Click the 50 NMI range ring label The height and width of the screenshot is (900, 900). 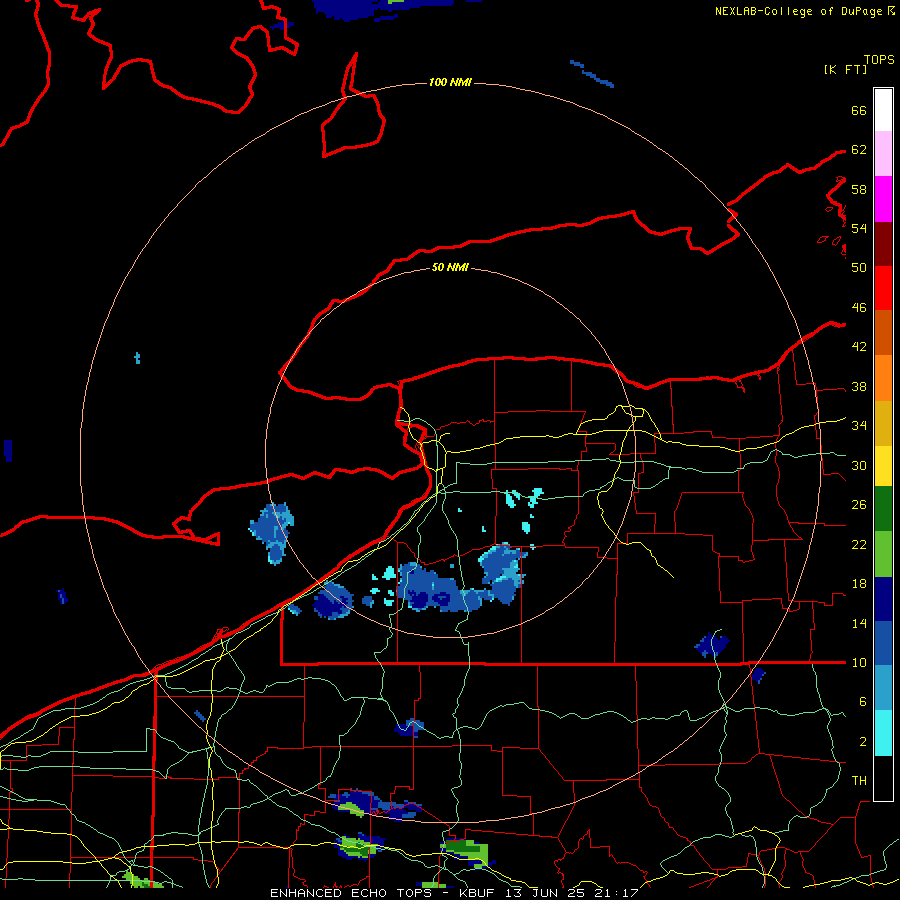point(450,267)
